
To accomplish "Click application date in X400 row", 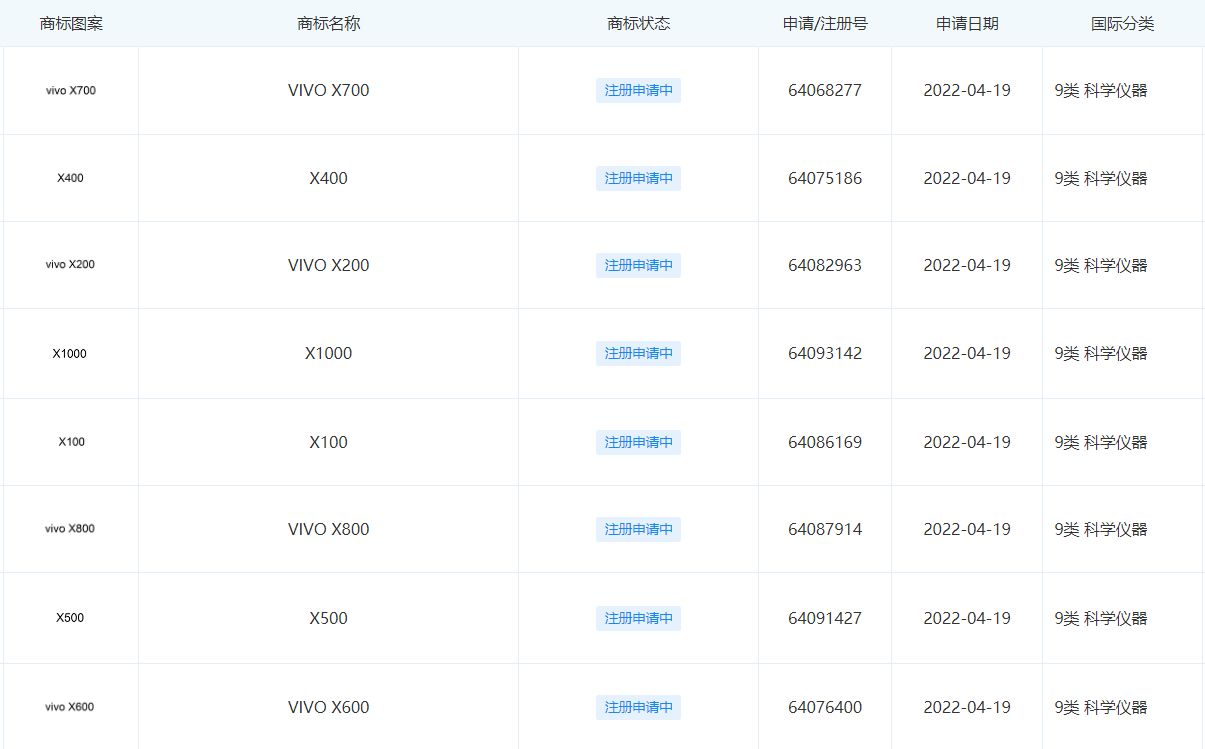I will (967, 178).
